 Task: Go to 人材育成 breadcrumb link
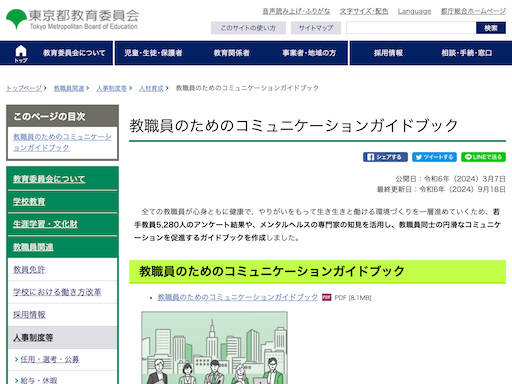(151, 88)
